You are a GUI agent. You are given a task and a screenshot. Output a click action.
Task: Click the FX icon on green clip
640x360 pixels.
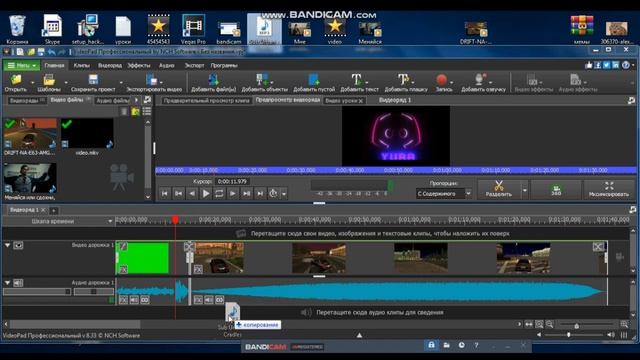pyautogui.click(x=123, y=269)
